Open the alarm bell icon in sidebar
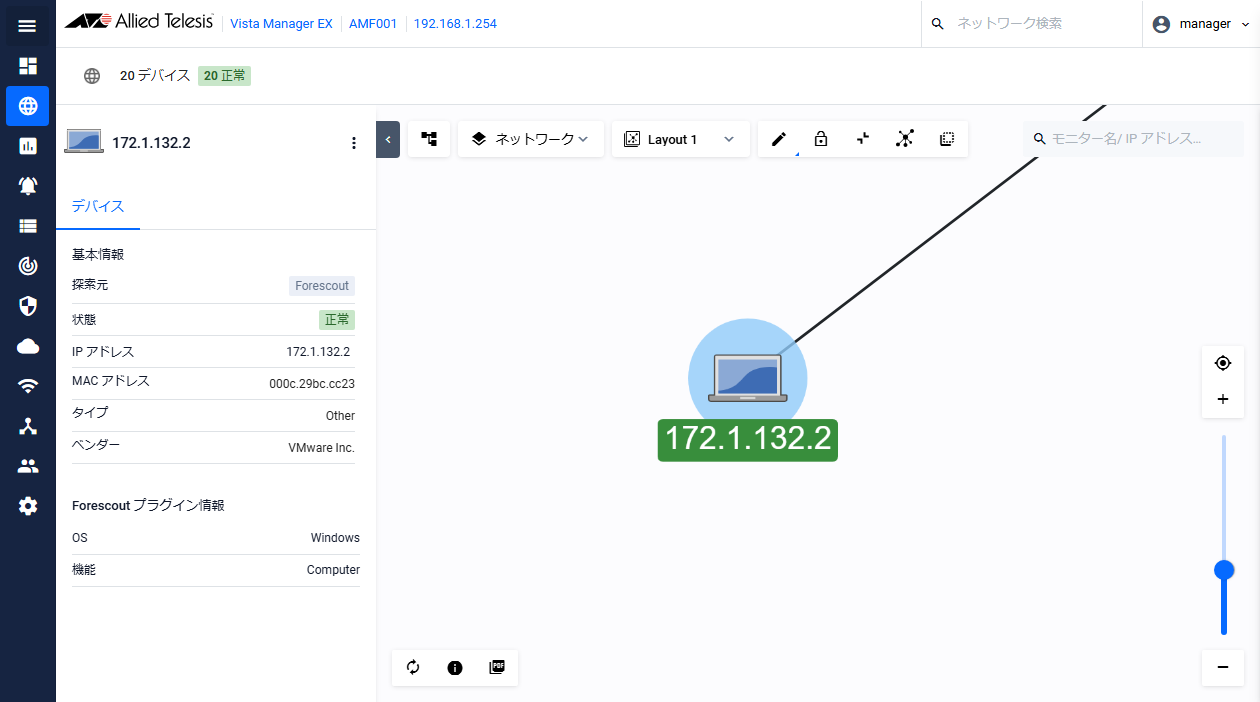This screenshot has width=1260, height=702. click(x=27, y=186)
